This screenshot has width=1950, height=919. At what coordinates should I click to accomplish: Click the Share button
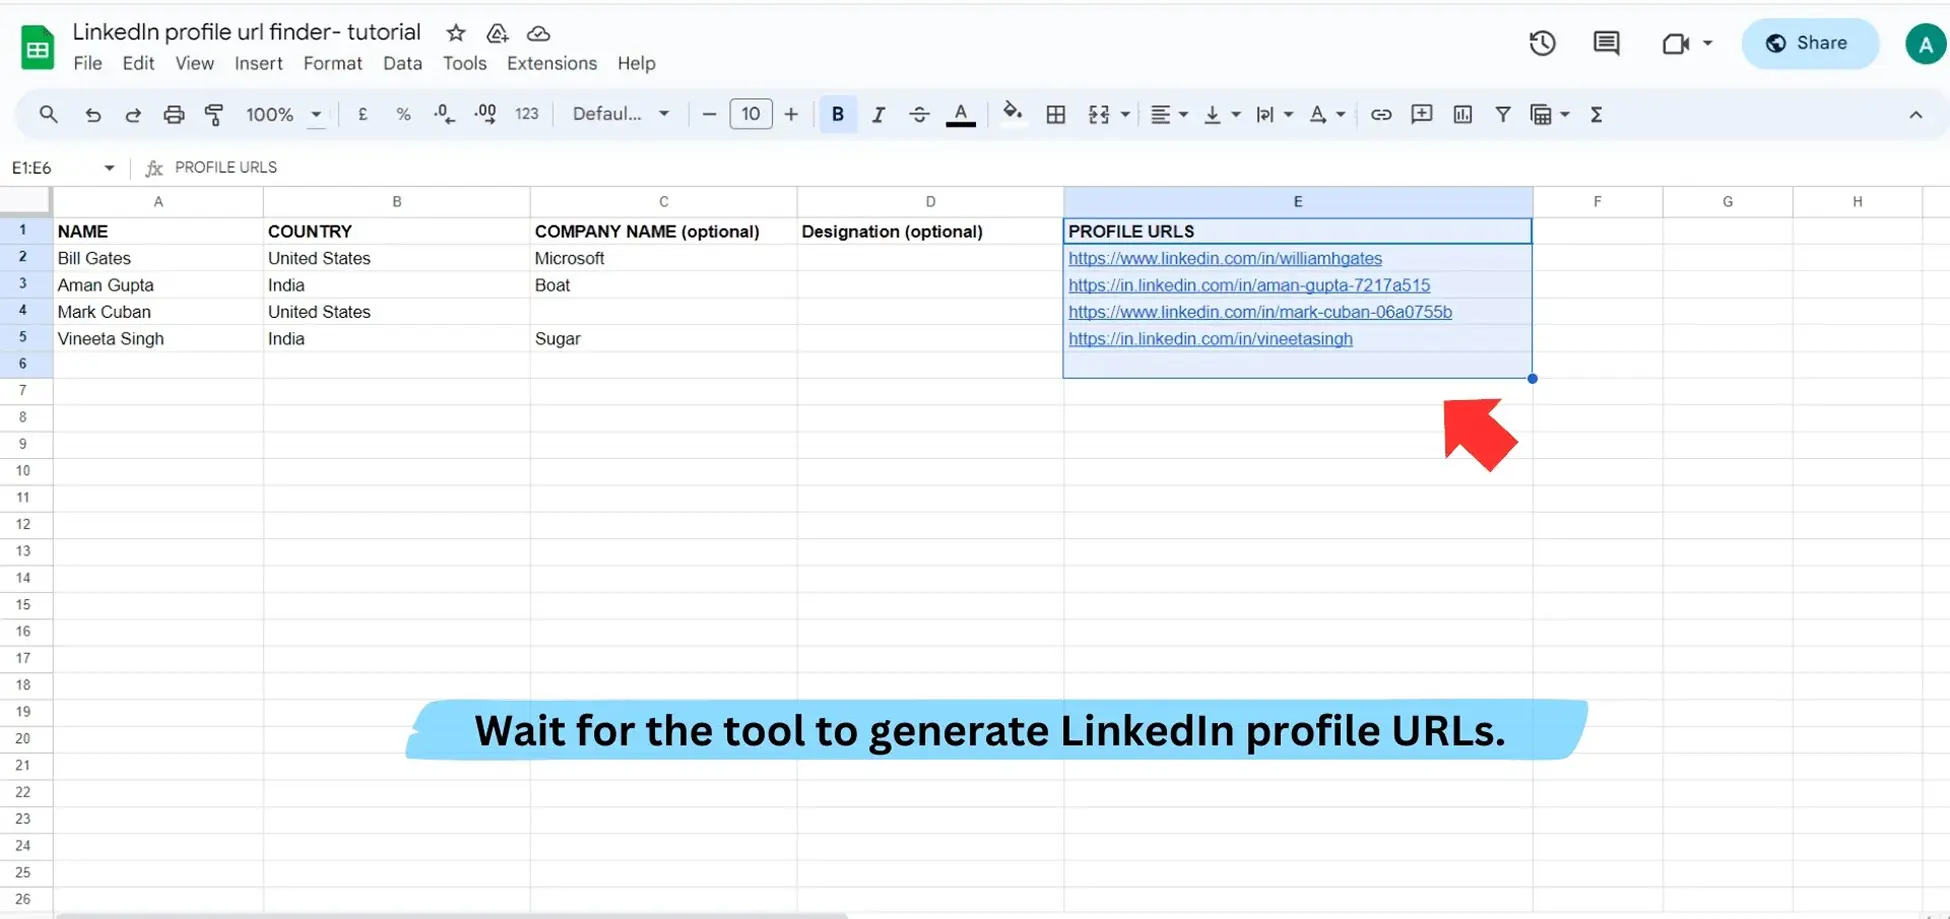[x=1810, y=43]
